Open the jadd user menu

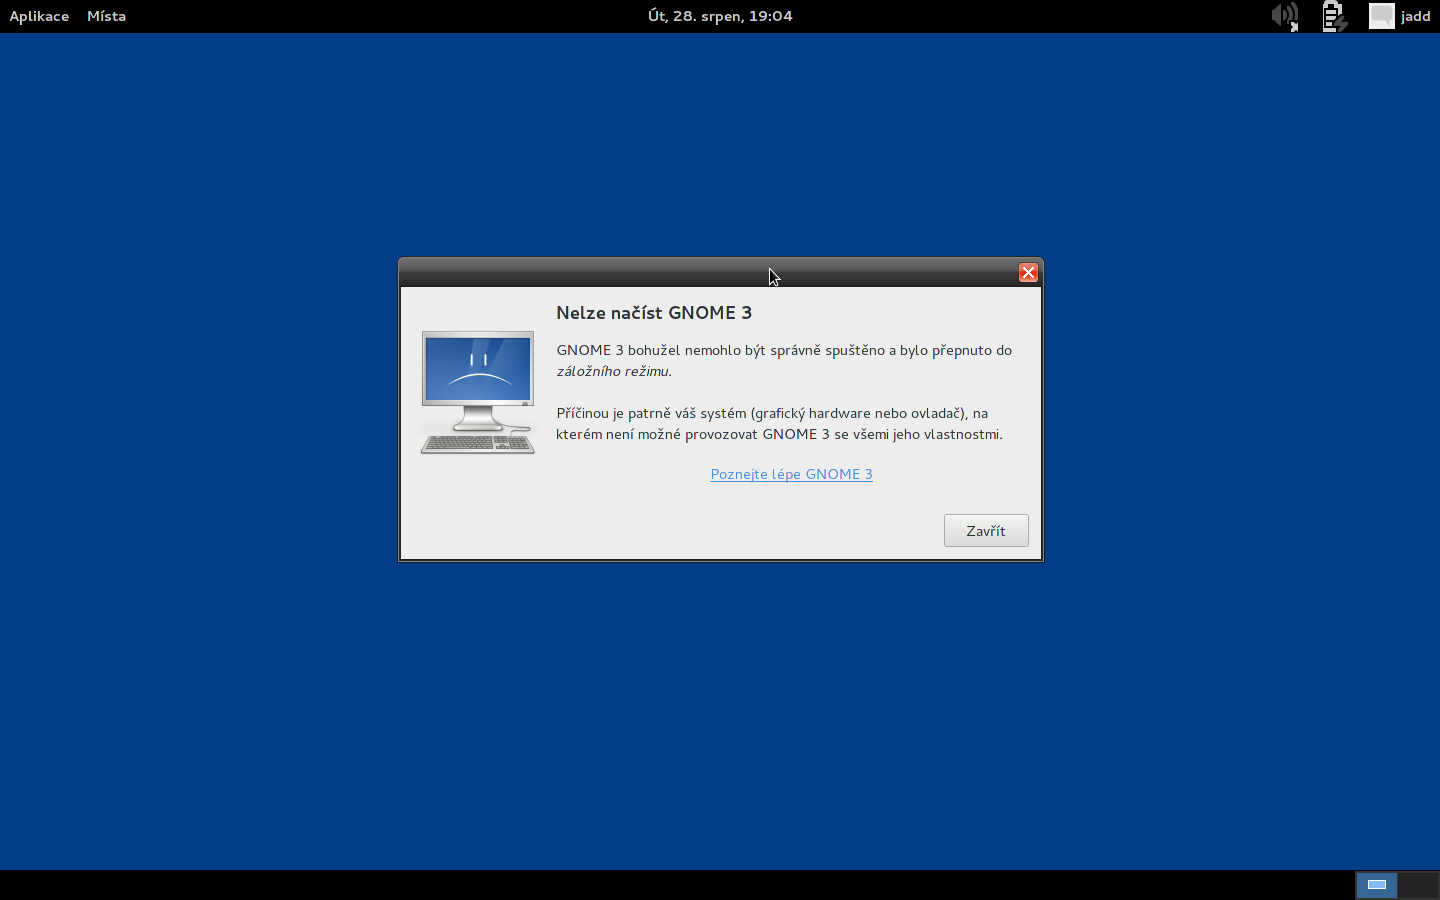click(x=1415, y=16)
